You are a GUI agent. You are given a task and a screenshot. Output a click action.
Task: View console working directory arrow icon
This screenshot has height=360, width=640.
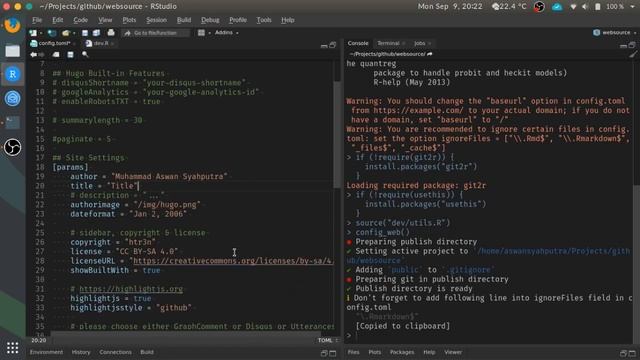coord(430,54)
